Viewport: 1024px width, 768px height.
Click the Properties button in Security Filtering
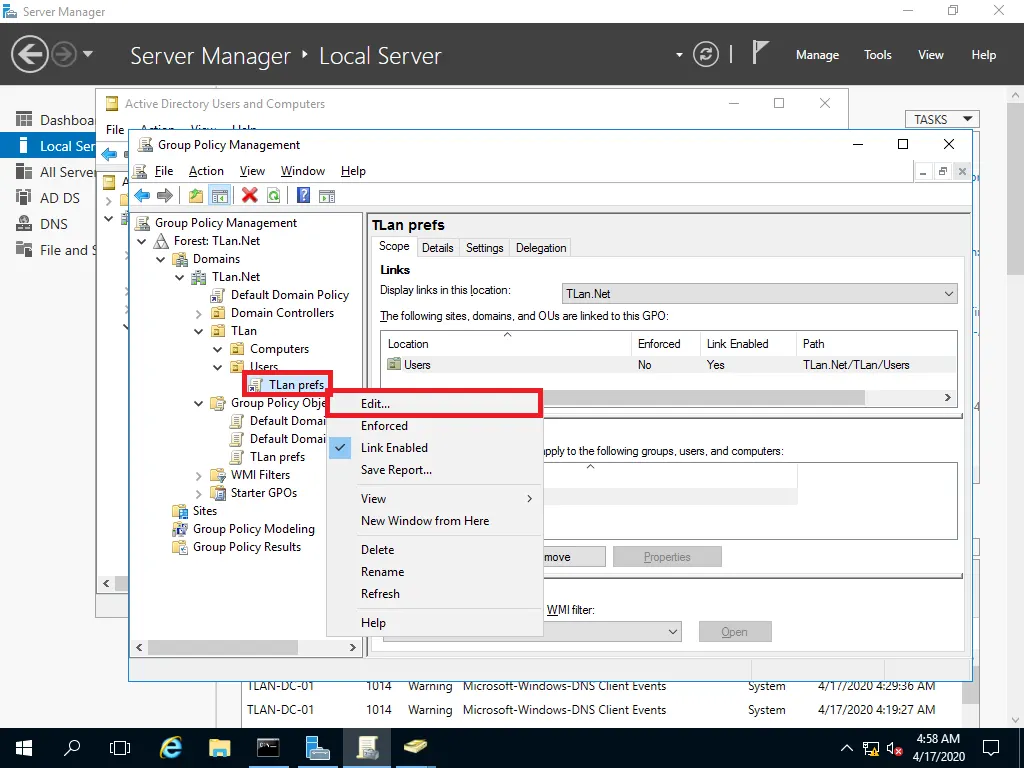point(667,557)
